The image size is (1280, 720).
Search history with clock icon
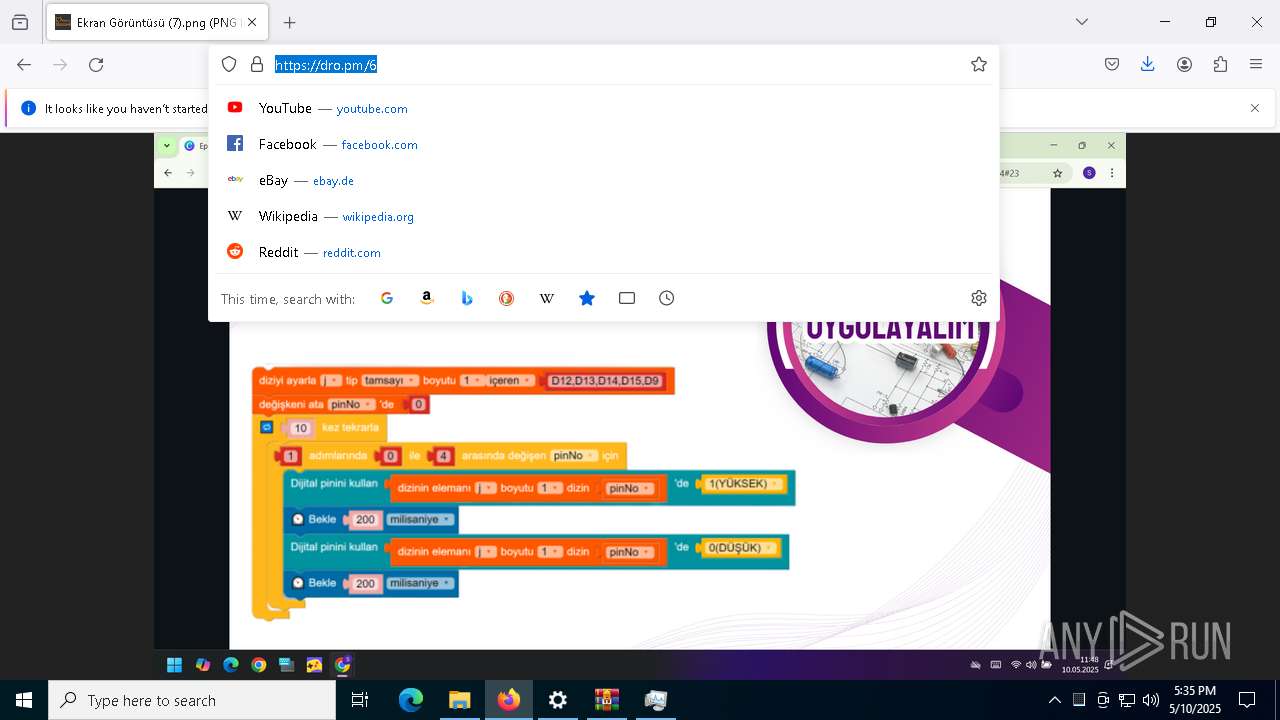(667, 298)
